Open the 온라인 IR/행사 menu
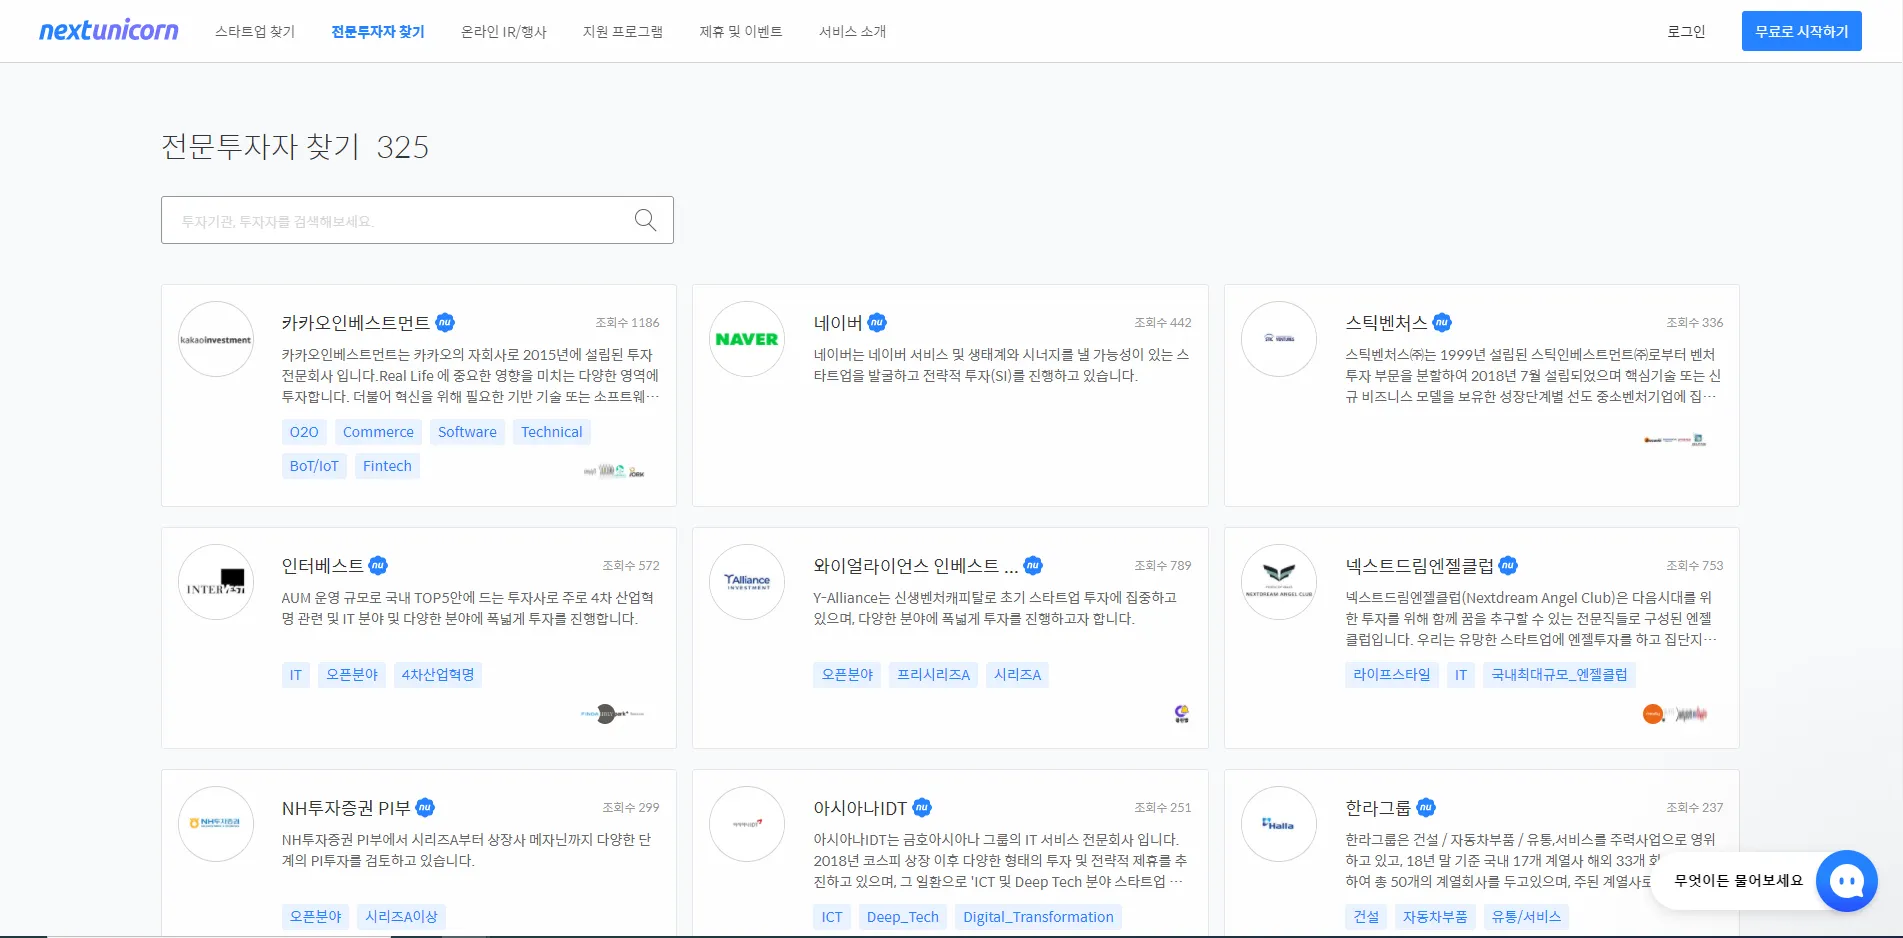The width and height of the screenshot is (1903, 938). 504,32
